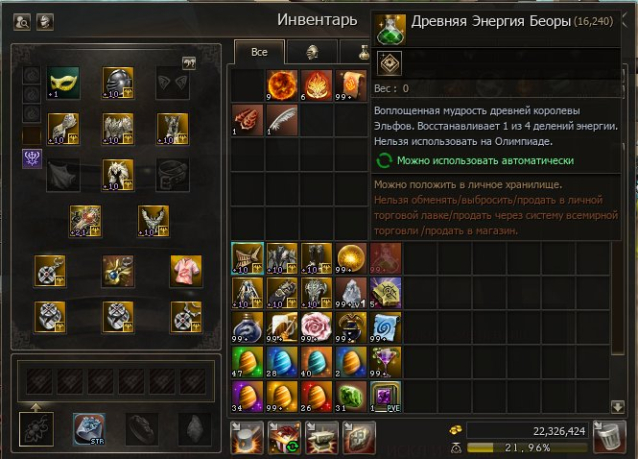This screenshot has height=459, width=638.
Task: Expand inventory with the down arrow button
Action: [x=618, y=407]
